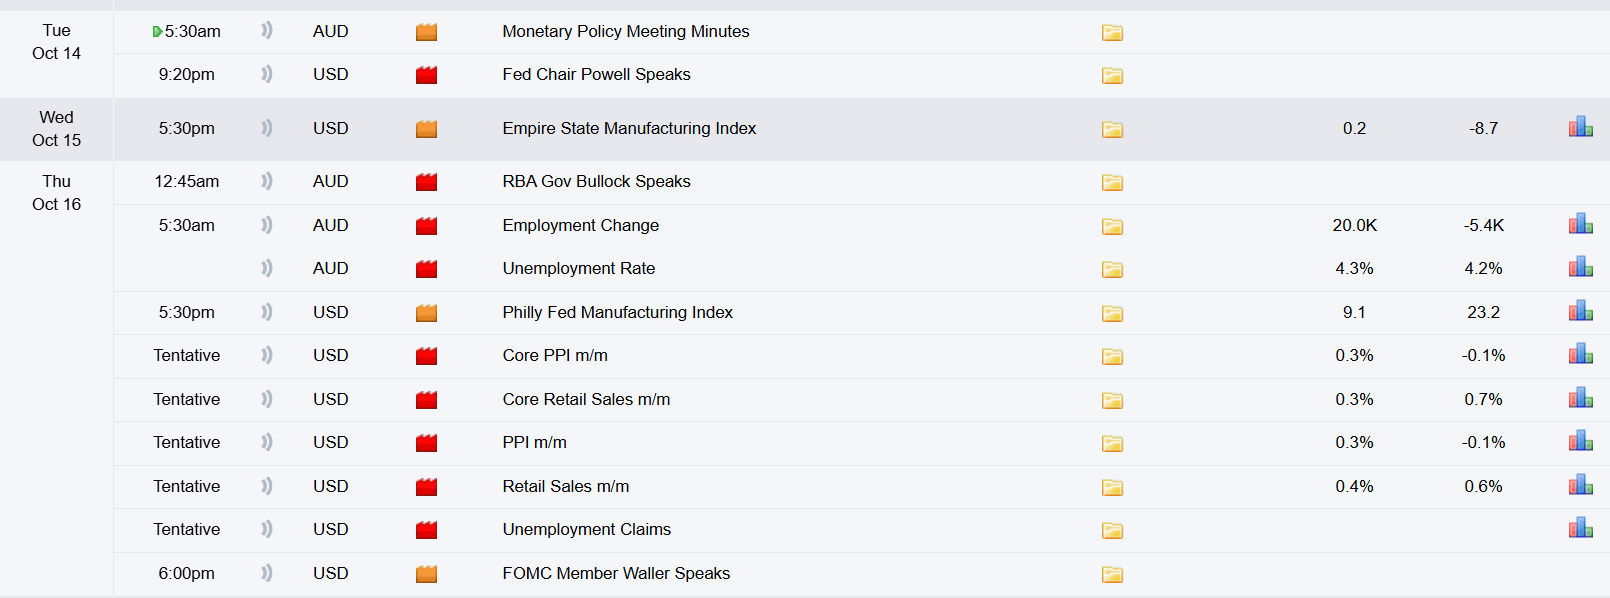Viewport: 1610px width, 598px height.
Task: Toggle the alert icon beside PPI m/m
Action: click(x=266, y=442)
